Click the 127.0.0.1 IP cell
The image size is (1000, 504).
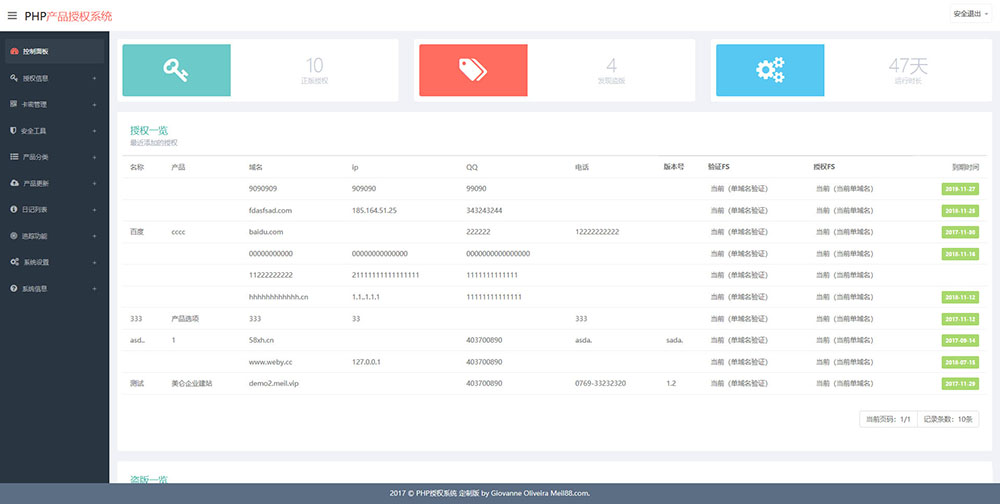(366, 362)
